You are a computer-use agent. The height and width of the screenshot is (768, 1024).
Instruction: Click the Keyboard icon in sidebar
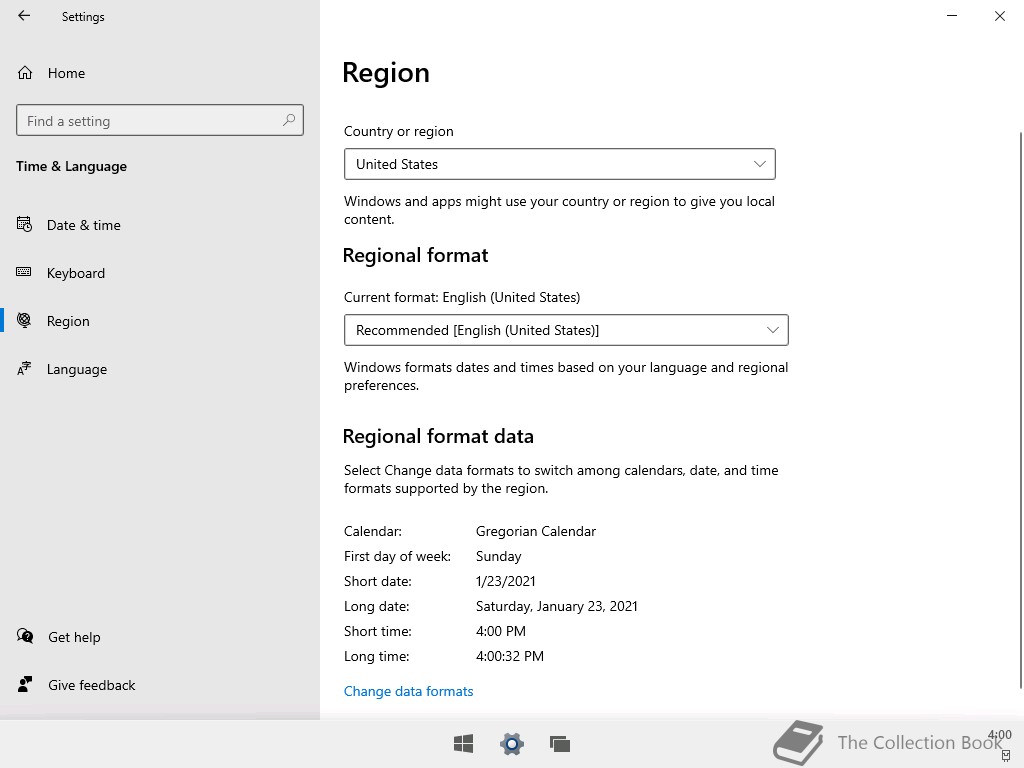click(x=24, y=272)
